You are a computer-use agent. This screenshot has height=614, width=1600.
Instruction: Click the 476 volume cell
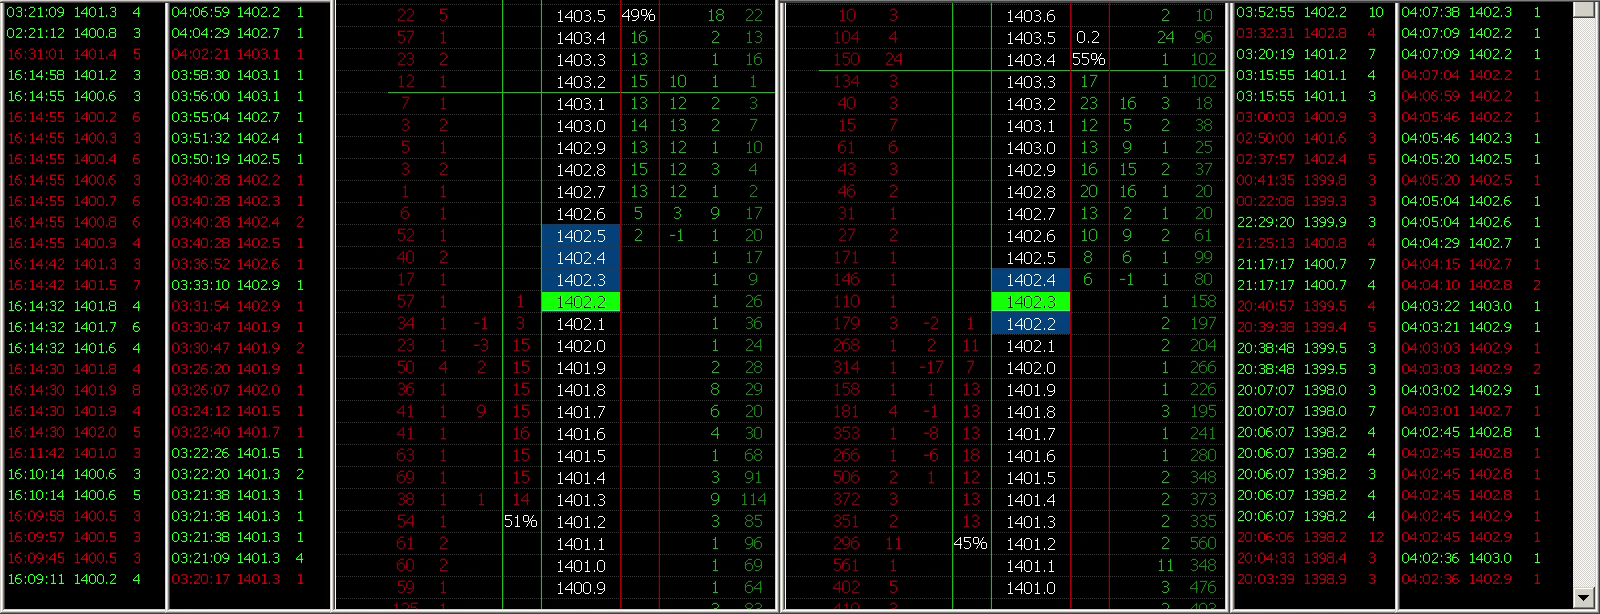point(1202,588)
